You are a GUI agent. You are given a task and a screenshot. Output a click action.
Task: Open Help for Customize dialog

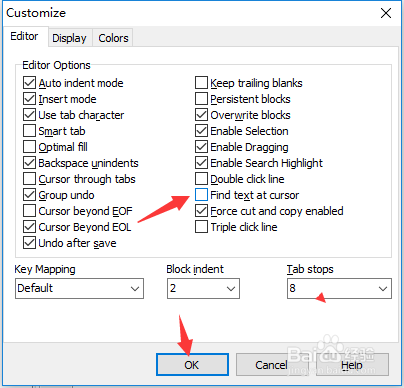coord(352,365)
